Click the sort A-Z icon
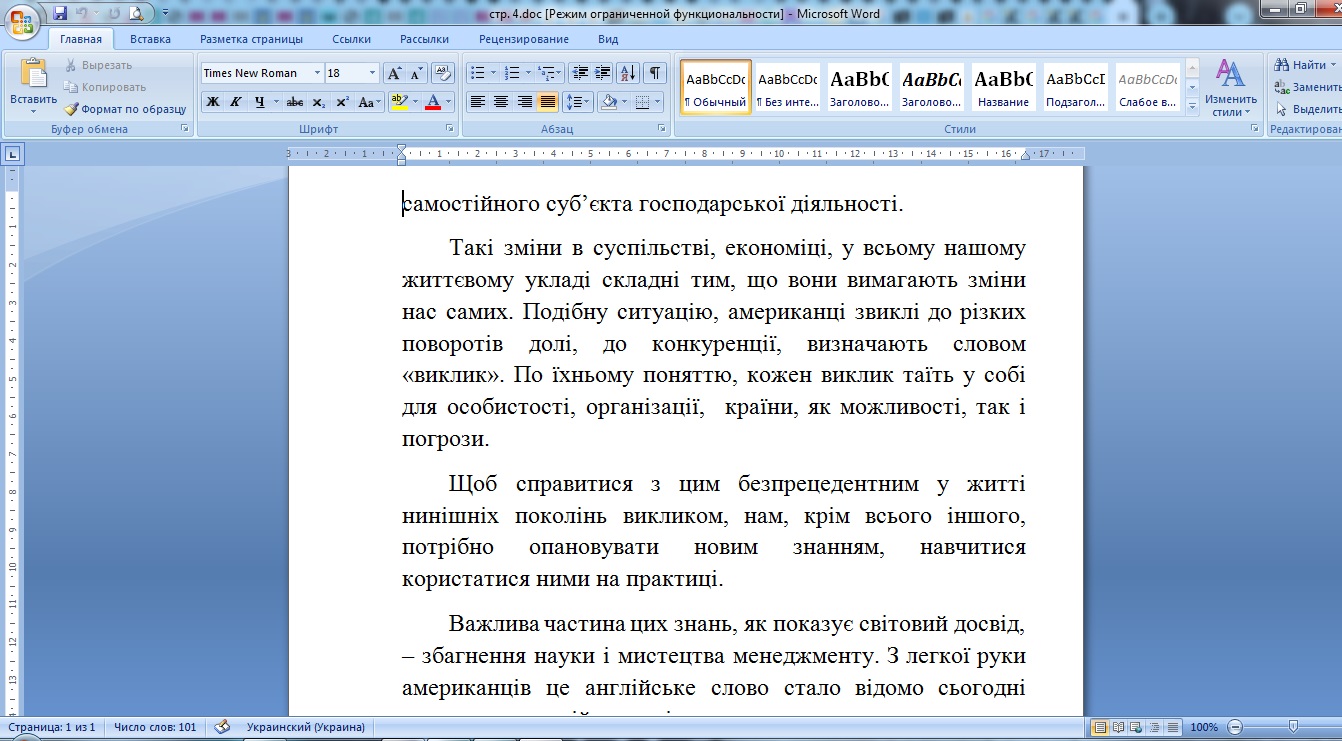This screenshot has width=1342, height=741. click(628, 73)
